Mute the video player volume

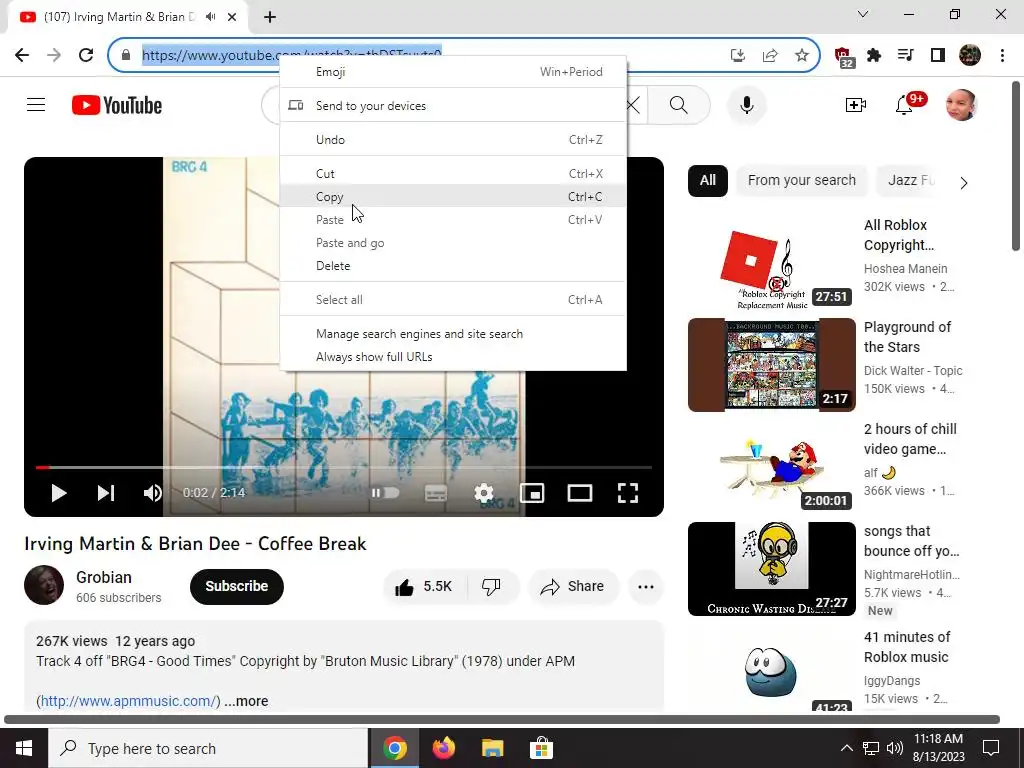[152, 493]
